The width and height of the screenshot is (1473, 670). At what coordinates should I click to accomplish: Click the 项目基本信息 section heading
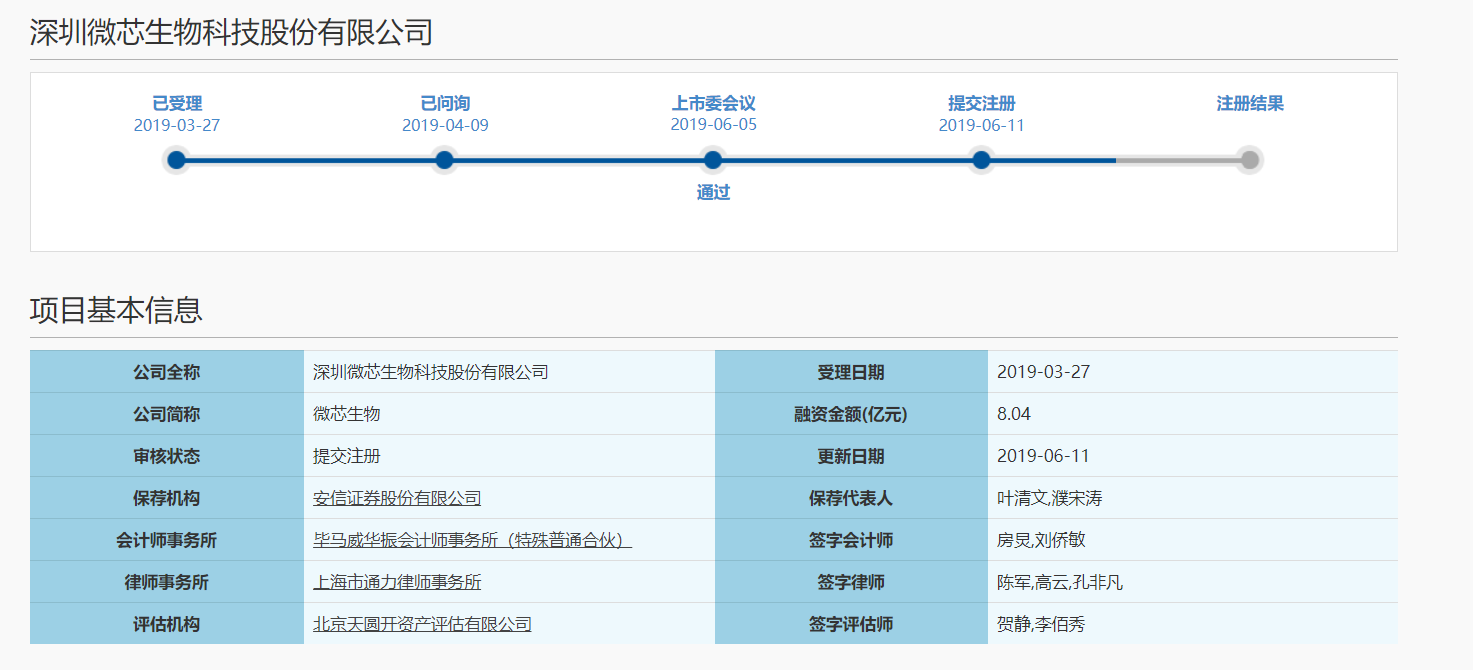pyautogui.click(x=116, y=310)
